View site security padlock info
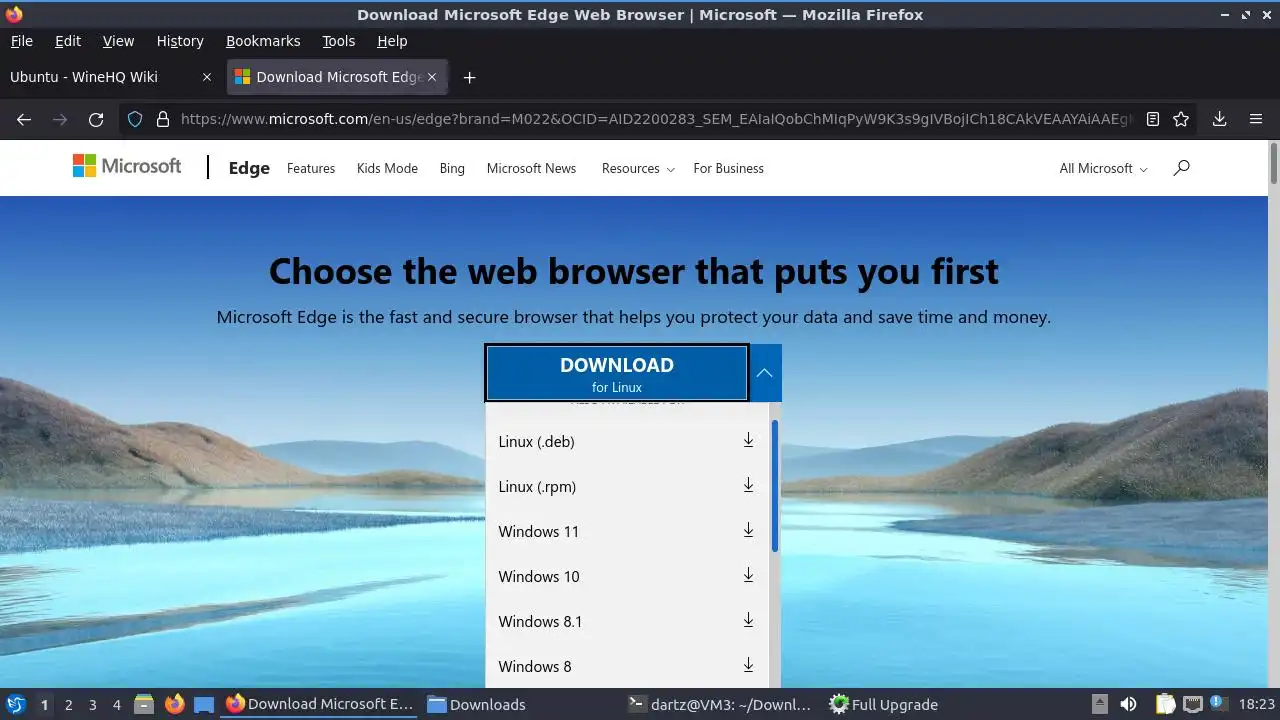Viewport: 1280px width, 720px height. (163, 119)
